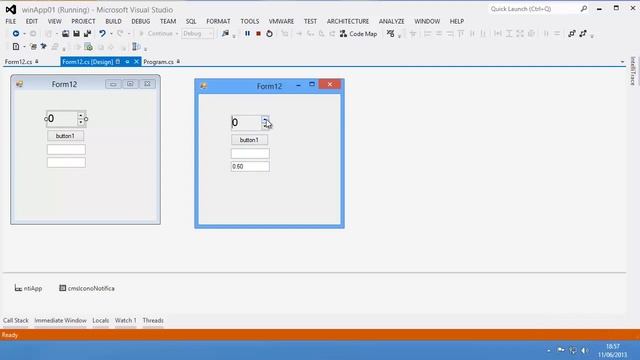Open the ARCHITECTURE menu
Image resolution: width=640 pixels, height=360 pixels.
click(348, 21)
